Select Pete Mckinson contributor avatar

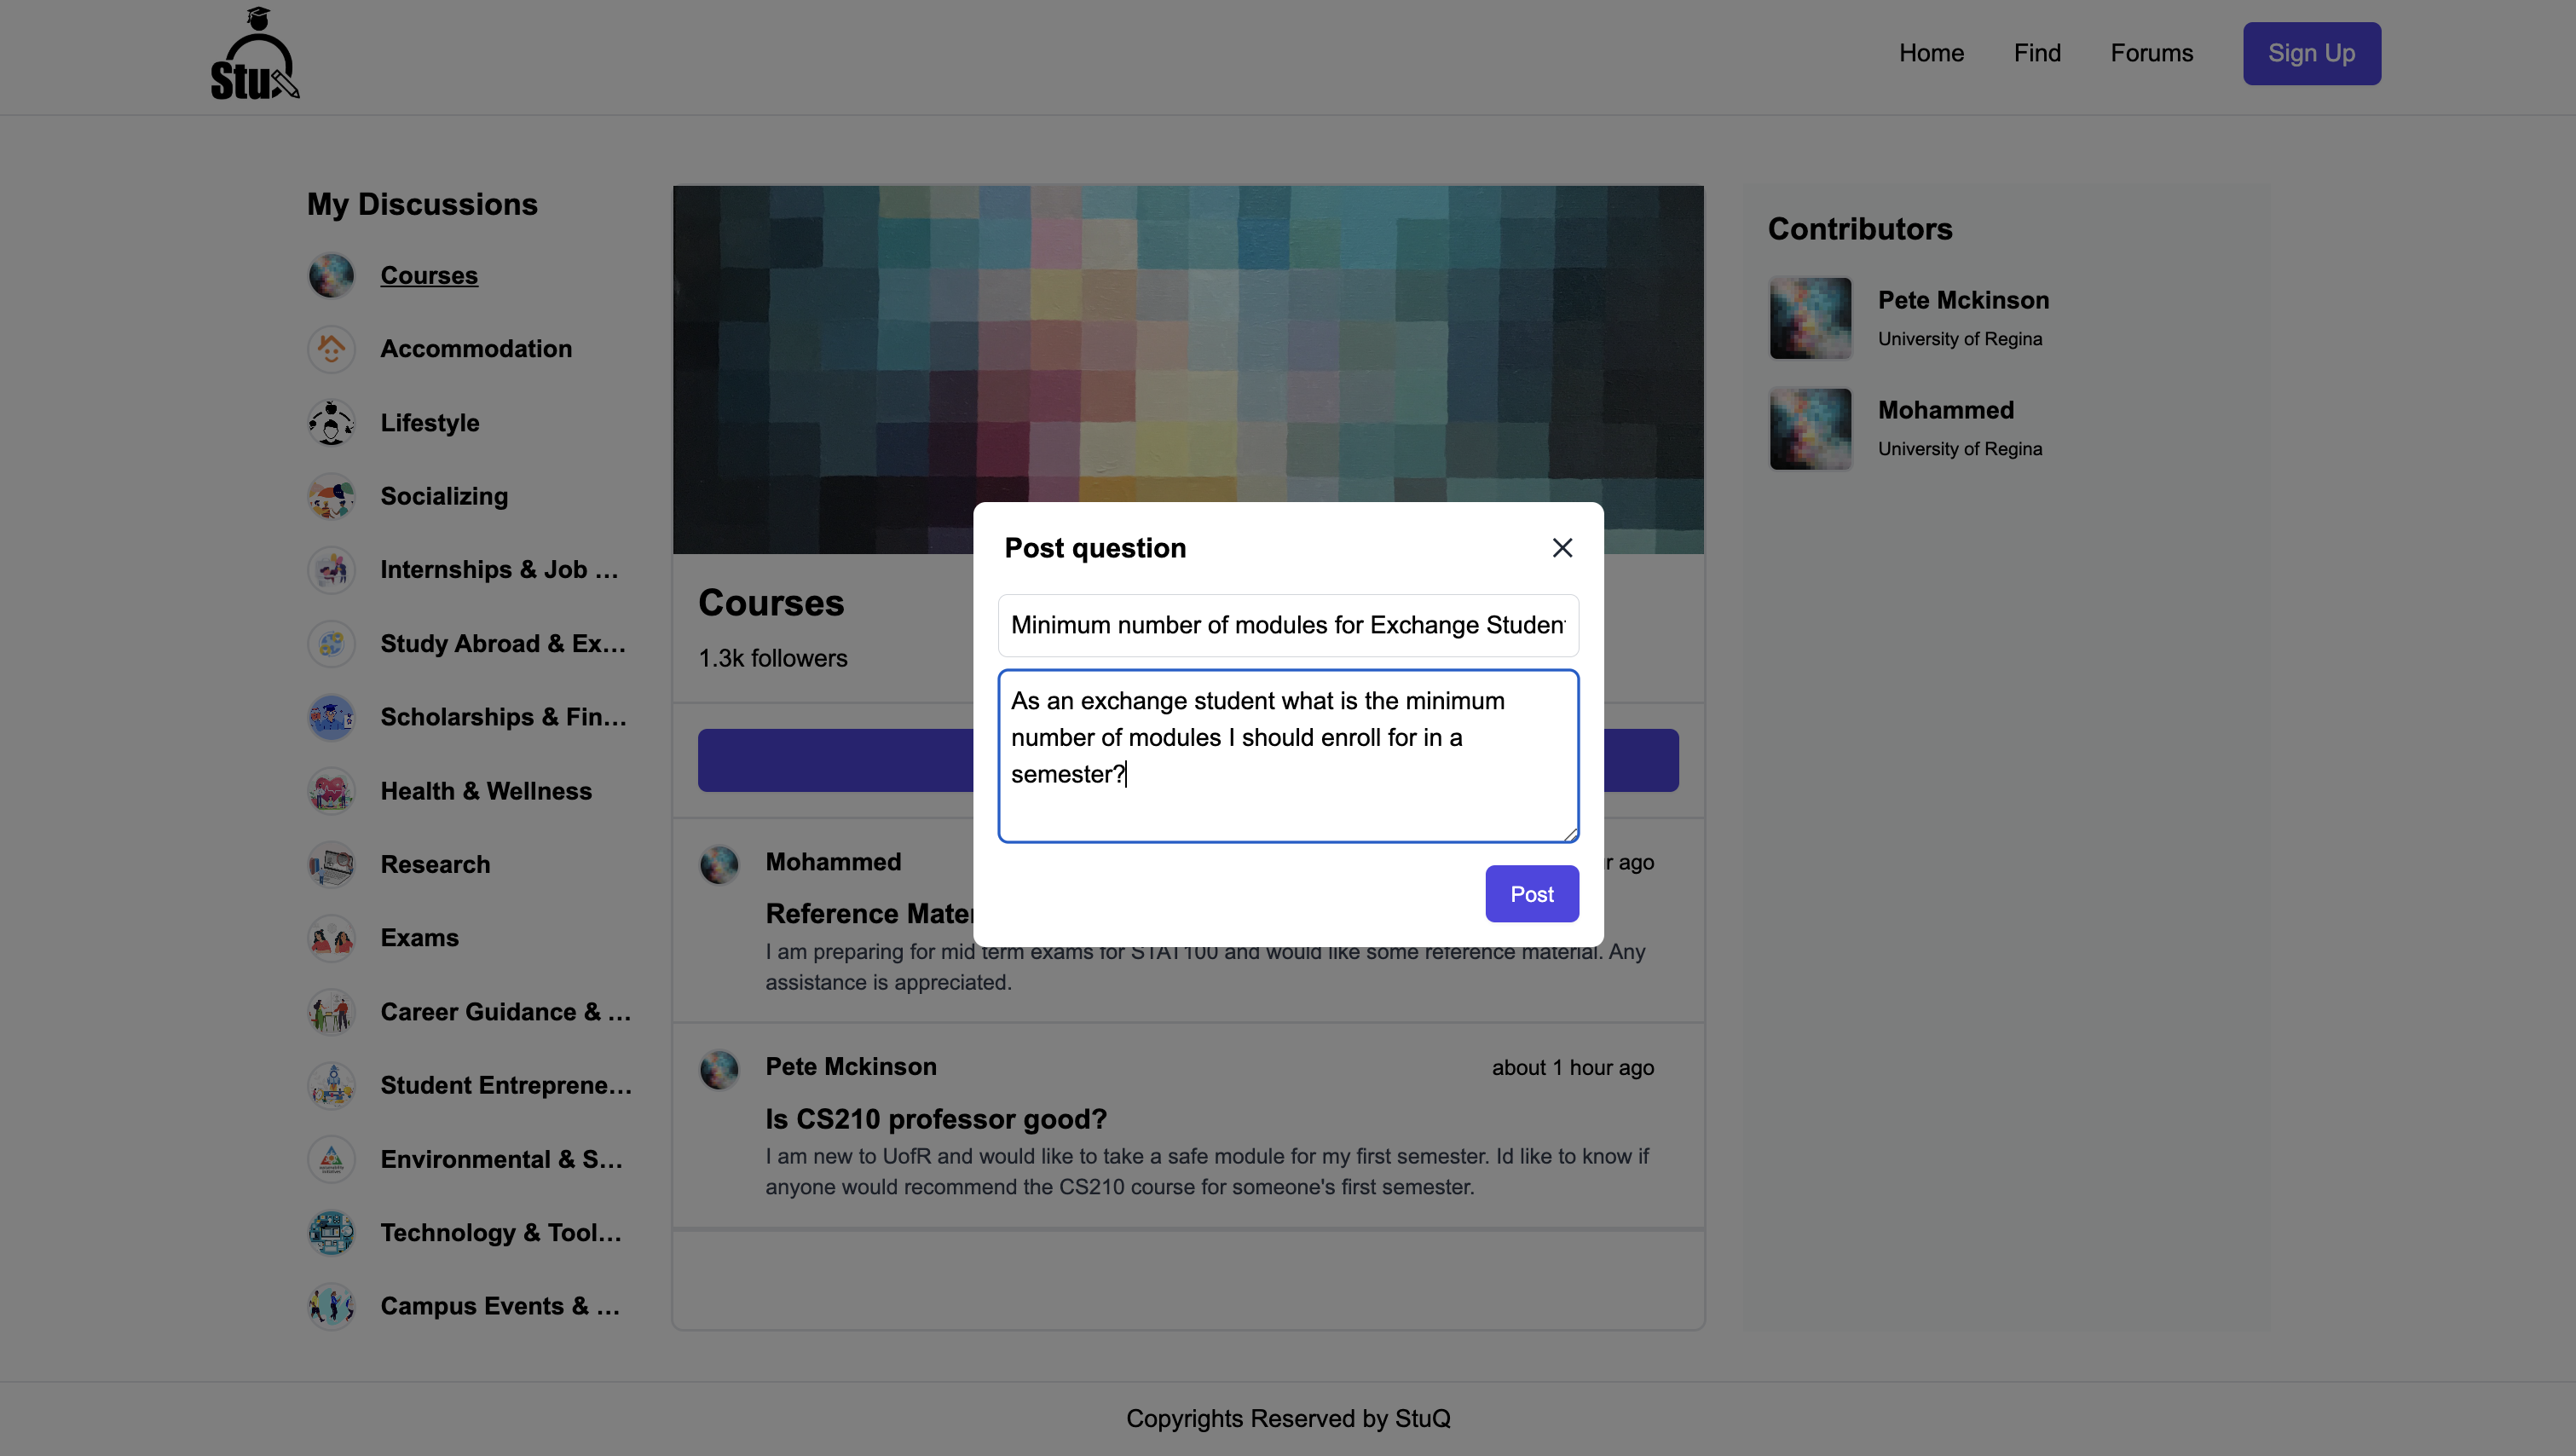pyautogui.click(x=1810, y=318)
